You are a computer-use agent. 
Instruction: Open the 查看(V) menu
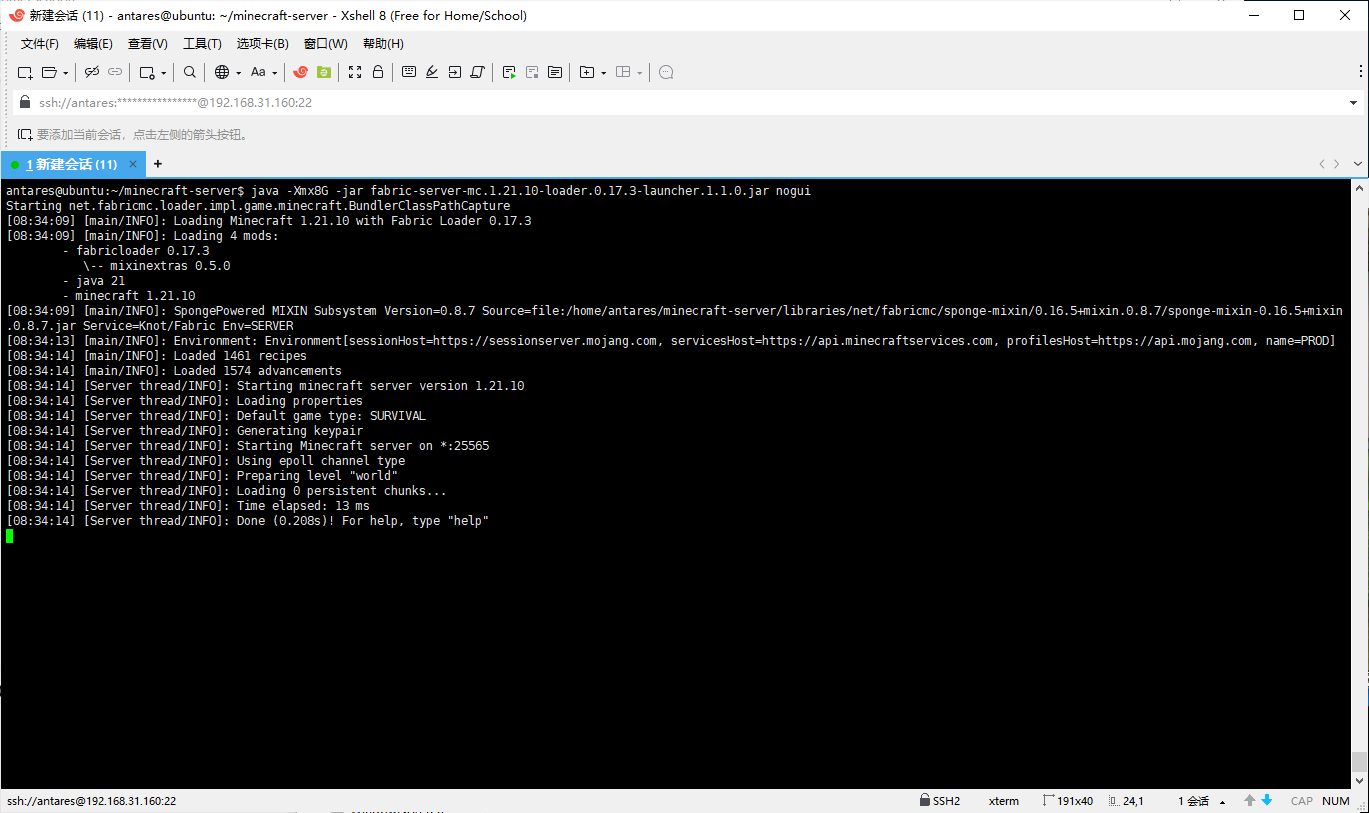coord(147,44)
